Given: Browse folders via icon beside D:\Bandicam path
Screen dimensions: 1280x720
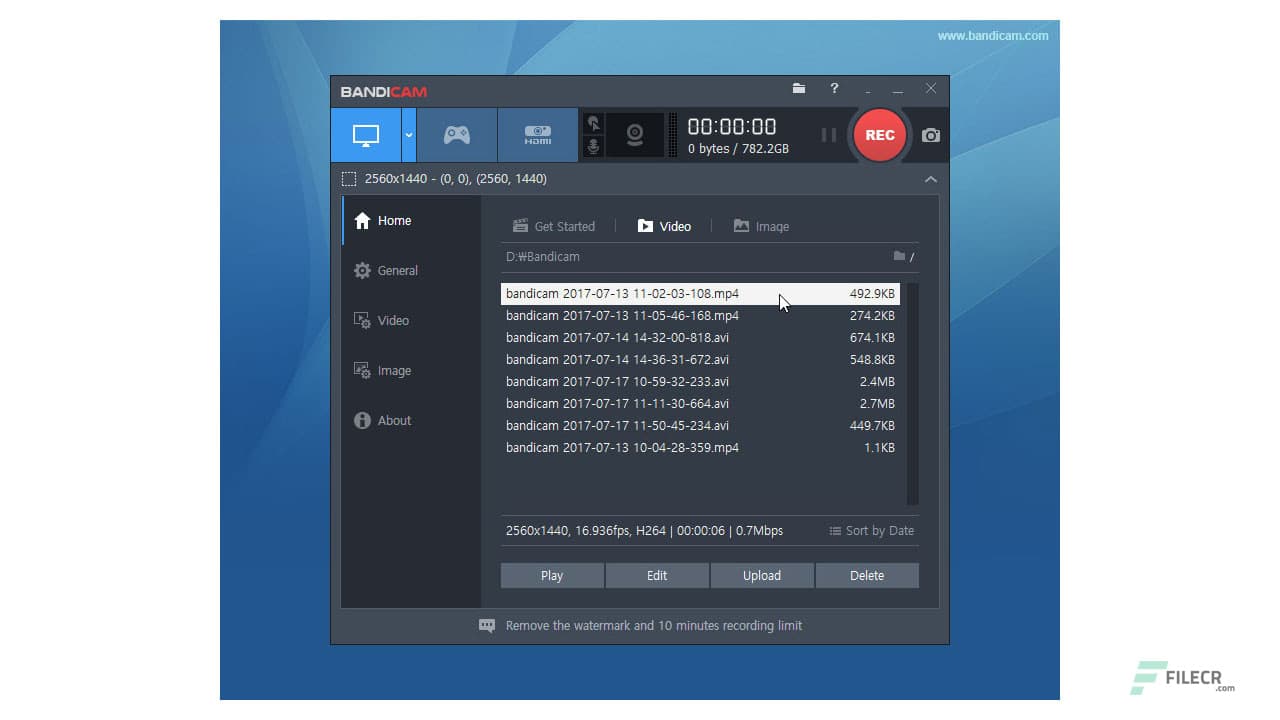Looking at the screenshot, I should [900, 257].
